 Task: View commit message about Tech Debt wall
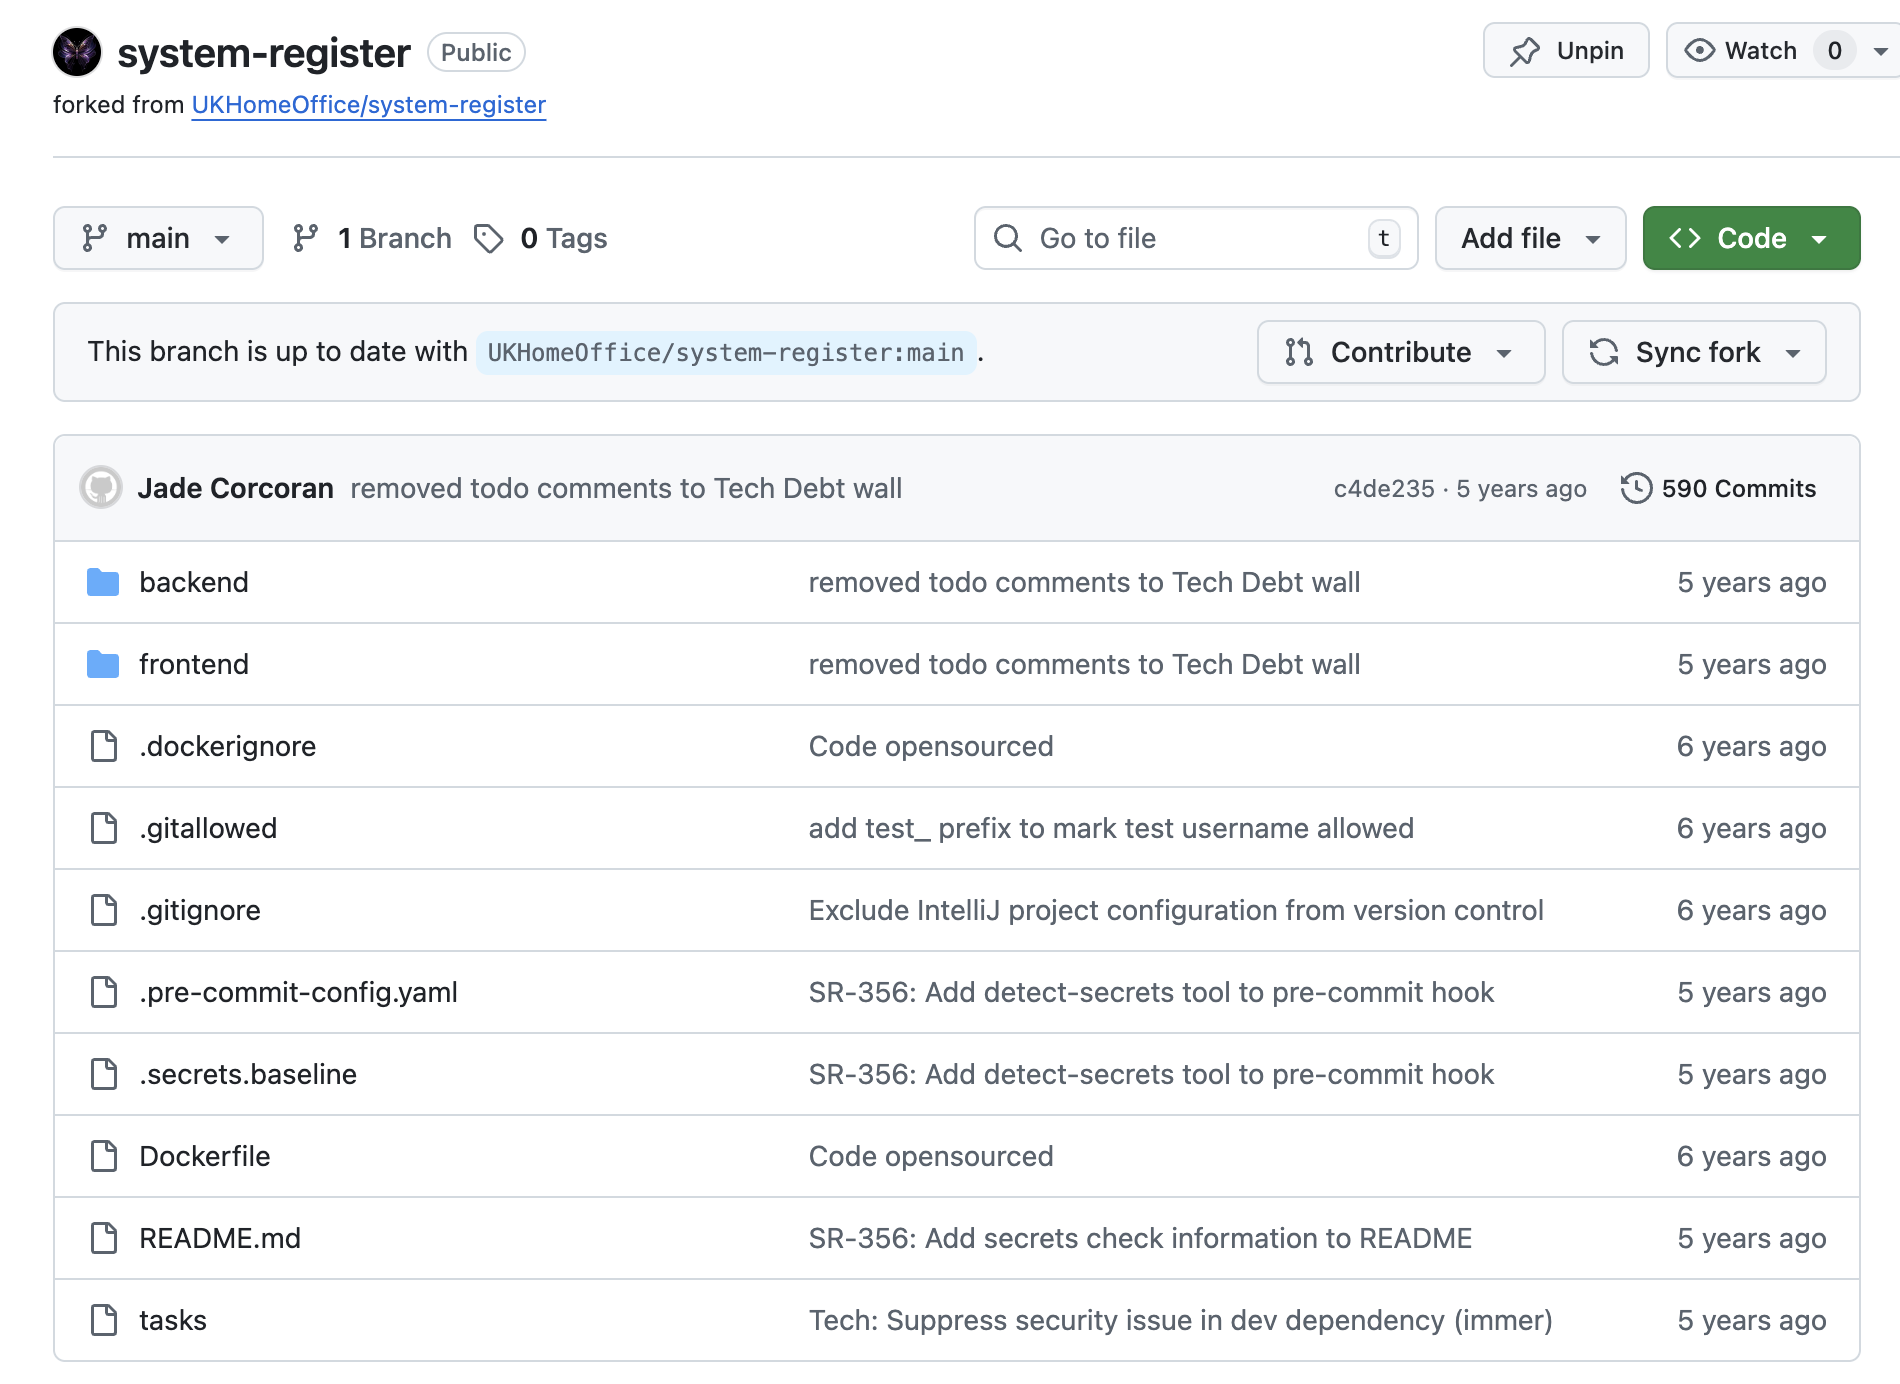[x=626, y=488]
